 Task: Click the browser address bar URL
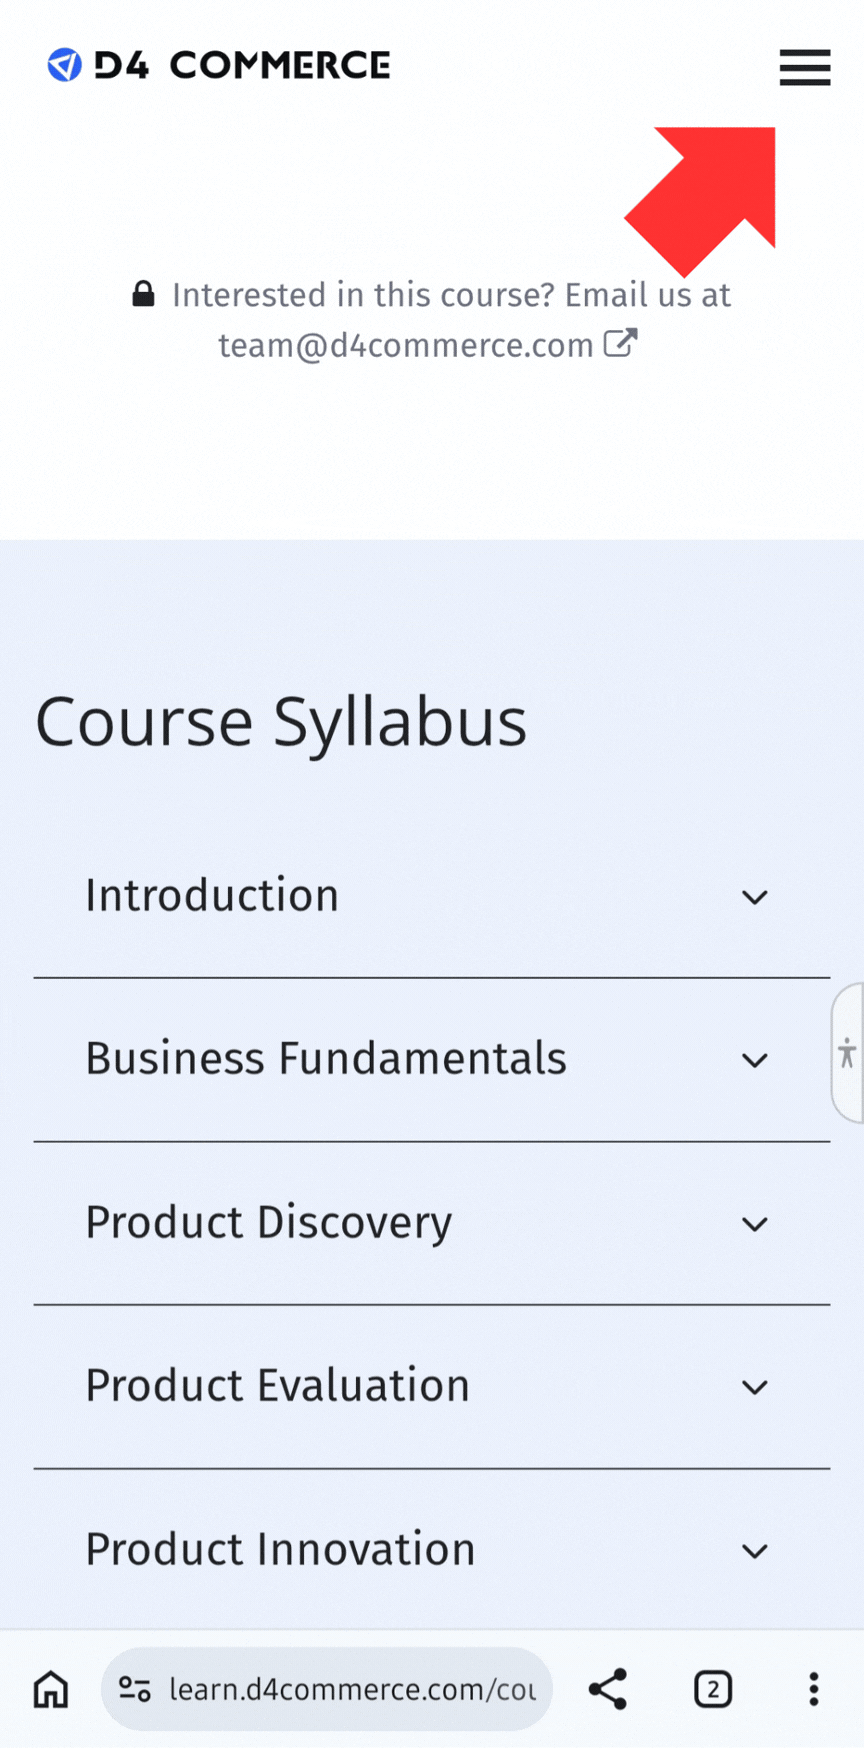tap(352, 1690)
